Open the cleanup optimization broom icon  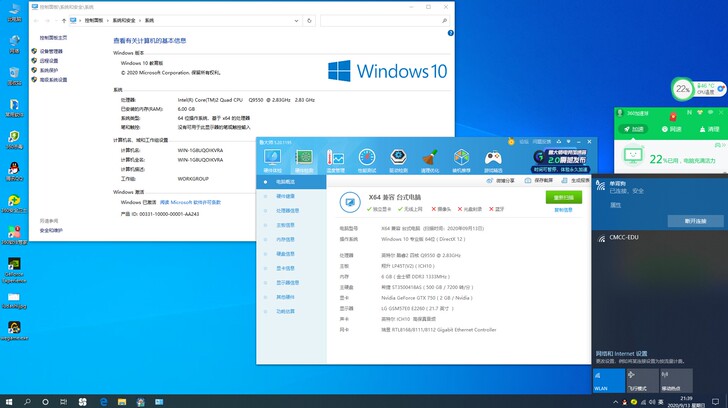(430, 161)
